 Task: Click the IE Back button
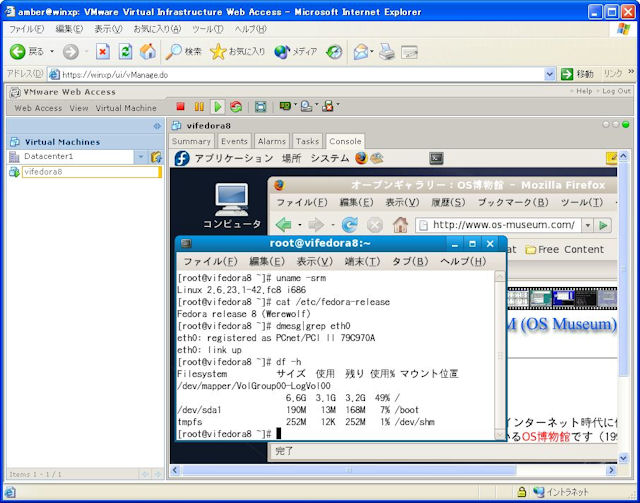[x=26, y=52]
